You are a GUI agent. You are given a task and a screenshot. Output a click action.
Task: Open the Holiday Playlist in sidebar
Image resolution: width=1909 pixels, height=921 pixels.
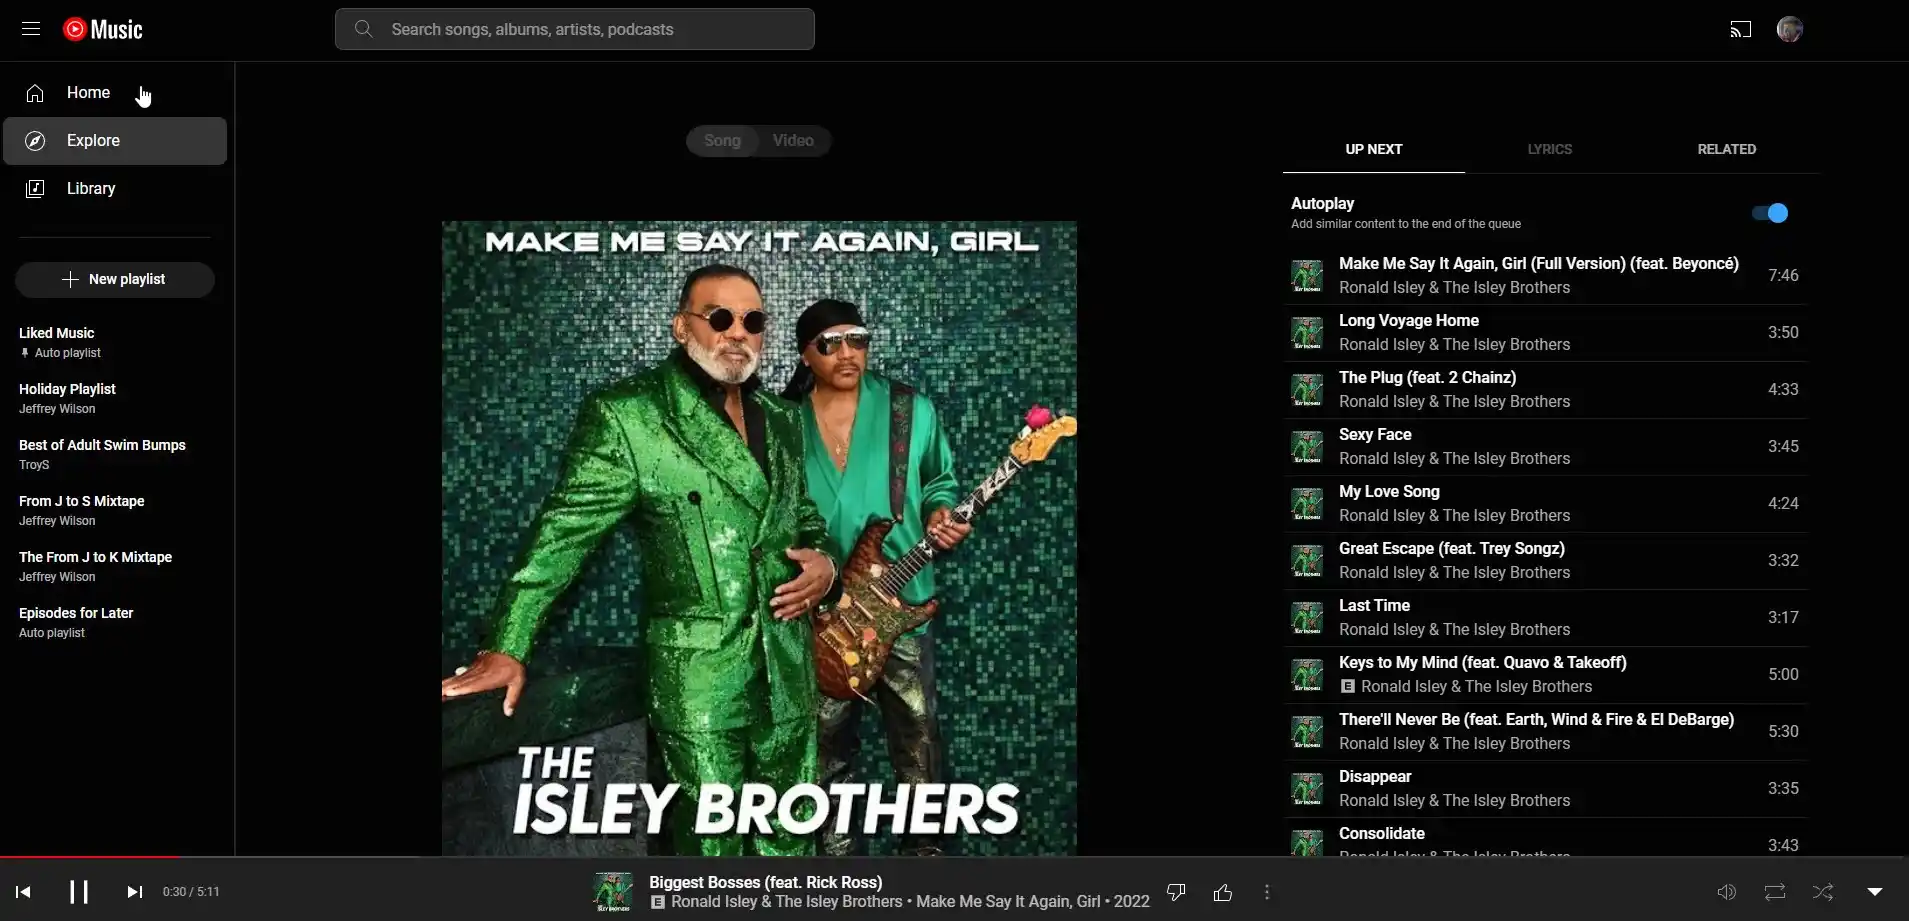click(x=67, y=389)
